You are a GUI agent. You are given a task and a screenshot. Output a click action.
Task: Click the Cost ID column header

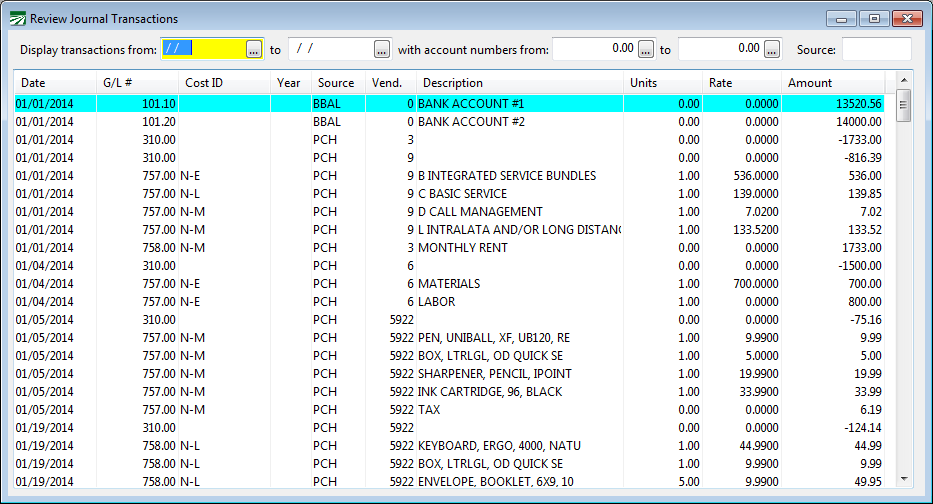tap(225, 83)
